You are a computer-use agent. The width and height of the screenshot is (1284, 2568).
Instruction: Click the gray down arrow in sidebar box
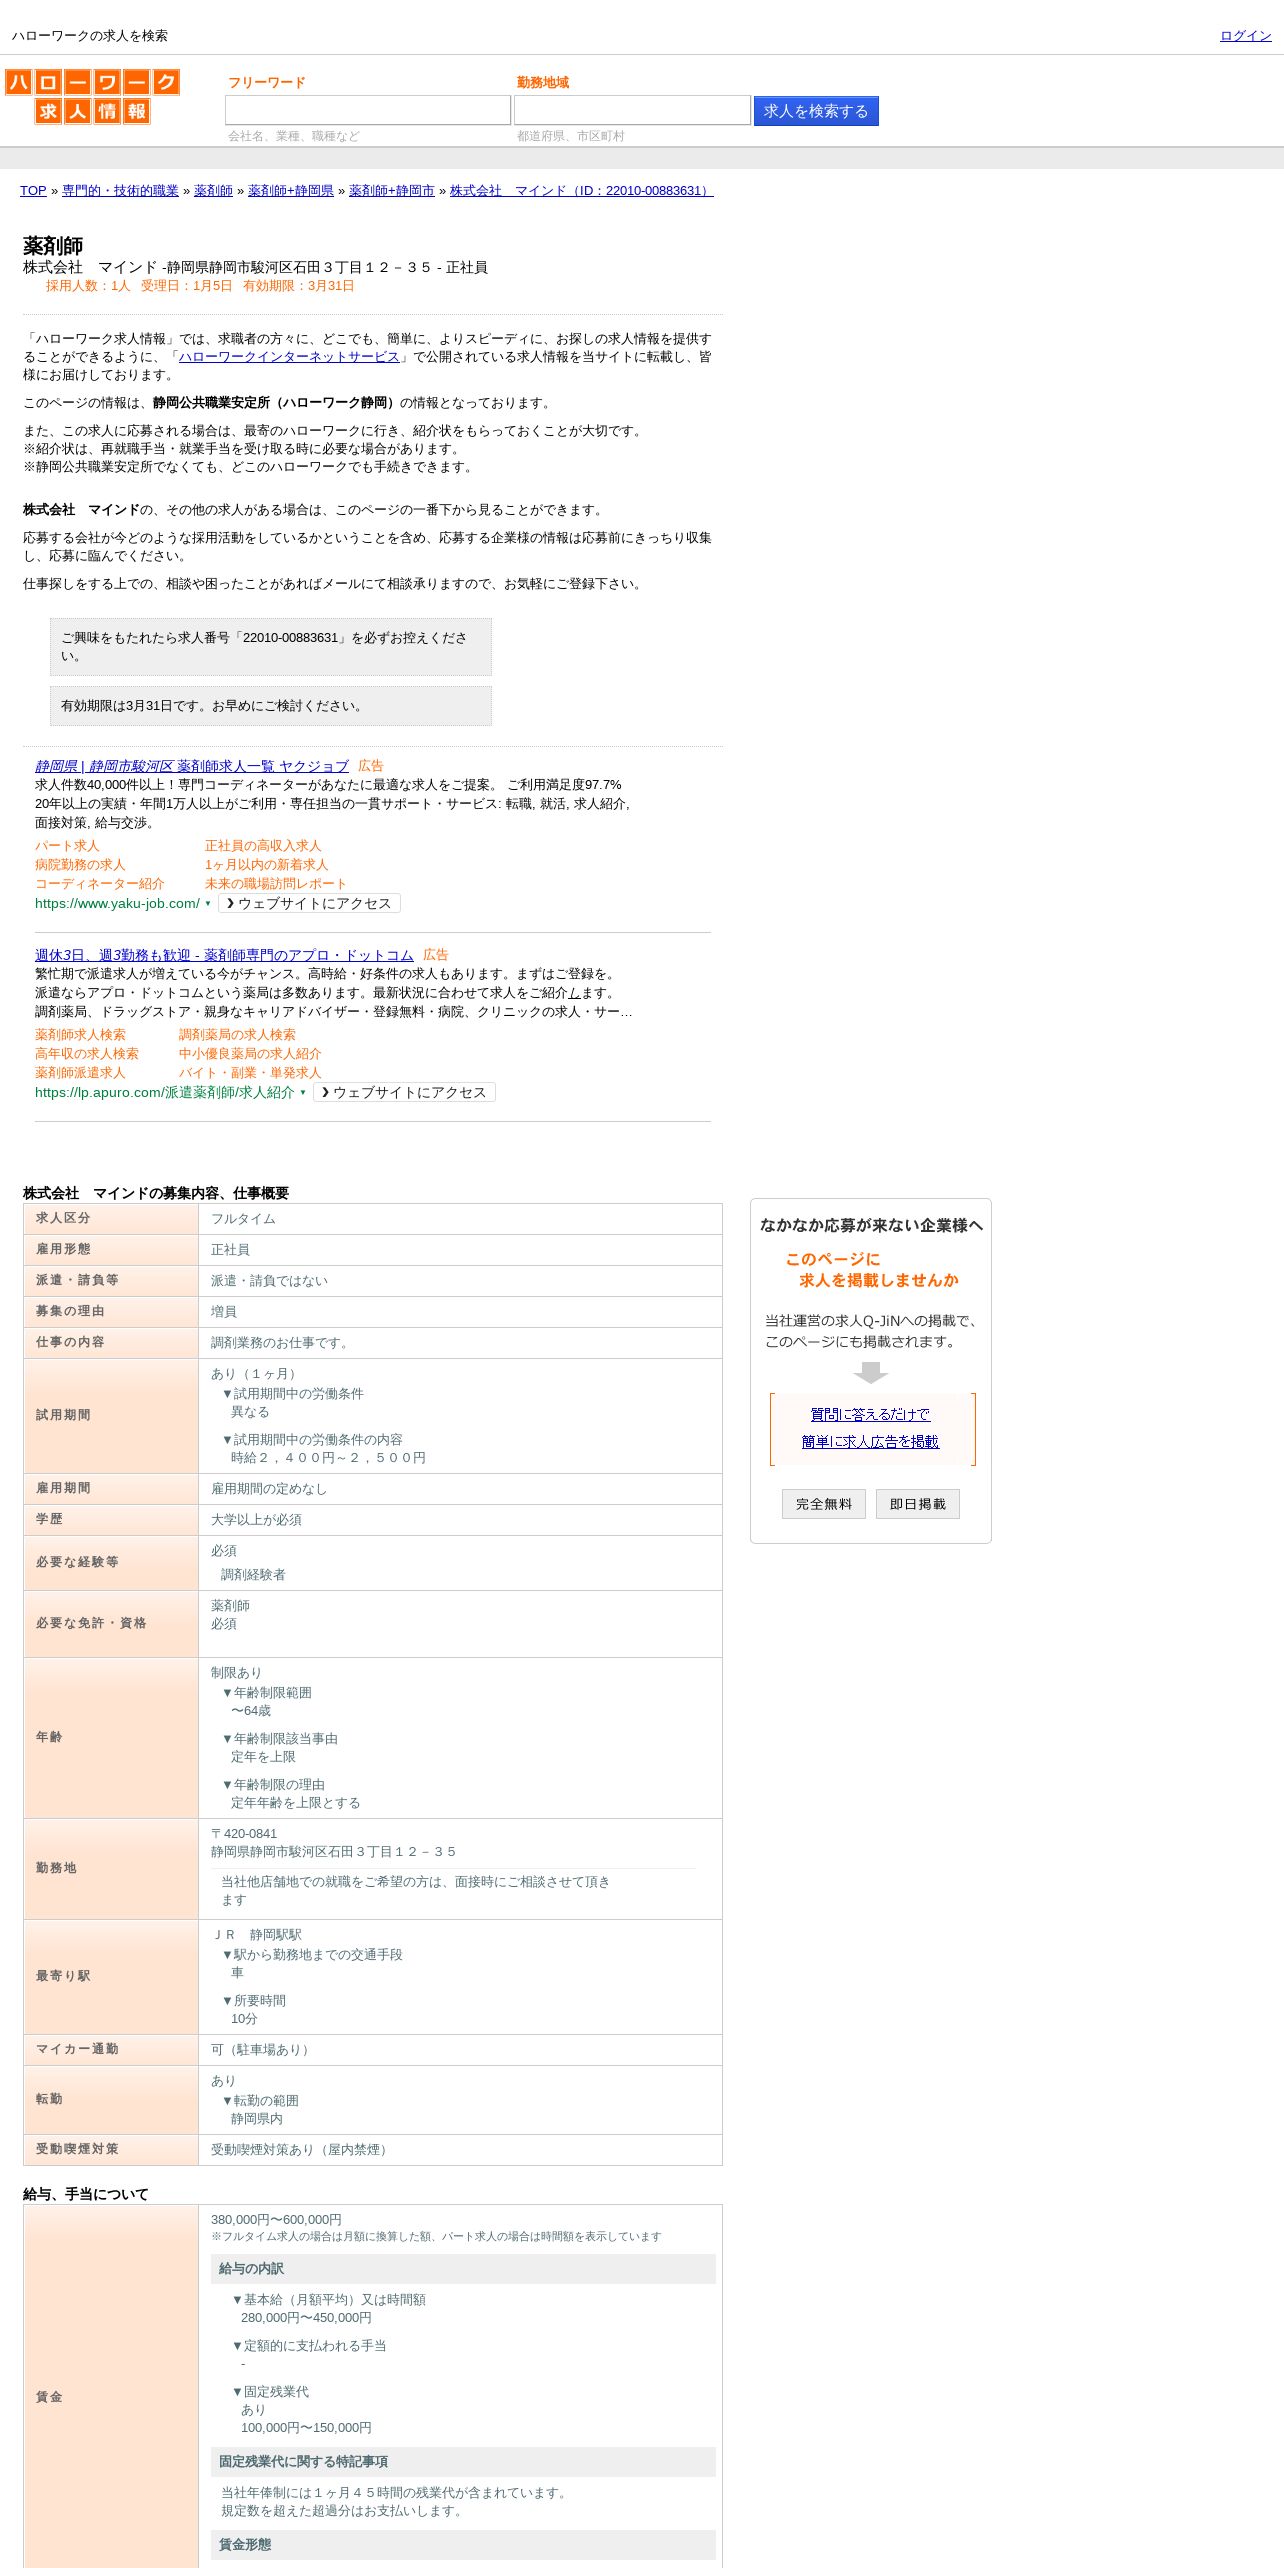pos(871,1373)
